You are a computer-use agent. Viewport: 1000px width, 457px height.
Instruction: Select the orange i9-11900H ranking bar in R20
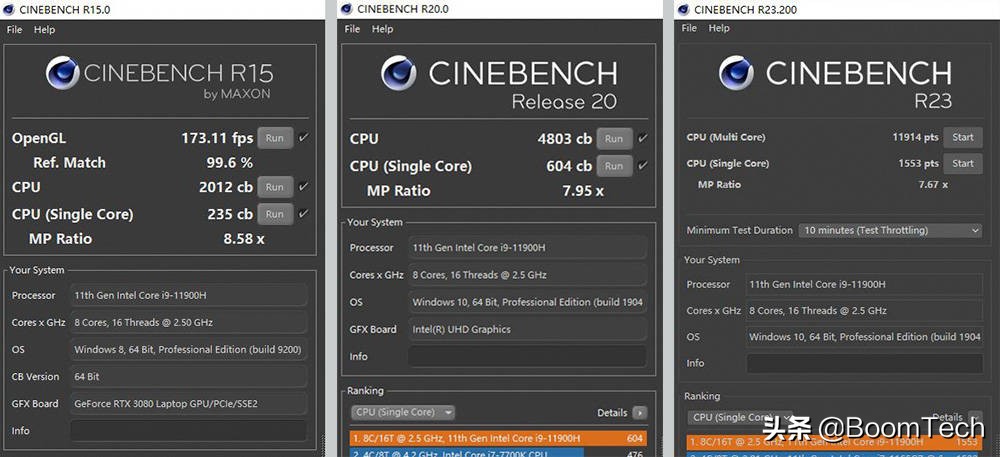pos(498,438)
